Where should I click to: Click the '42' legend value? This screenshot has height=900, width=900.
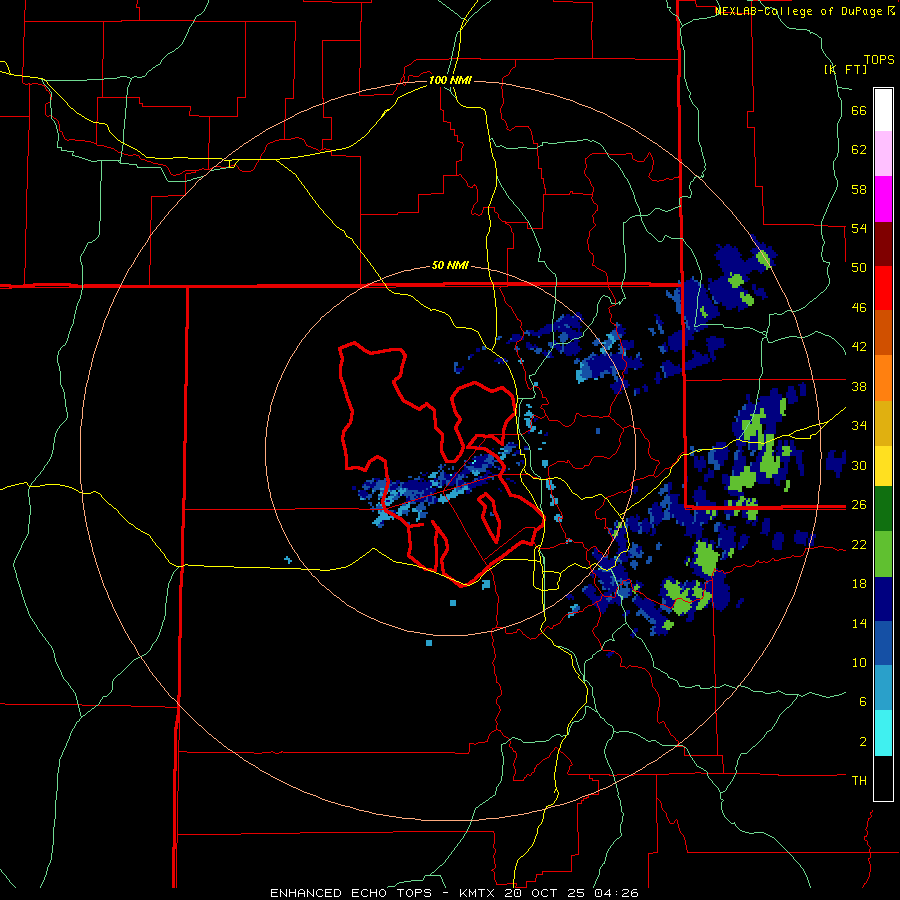click(859, 347)
